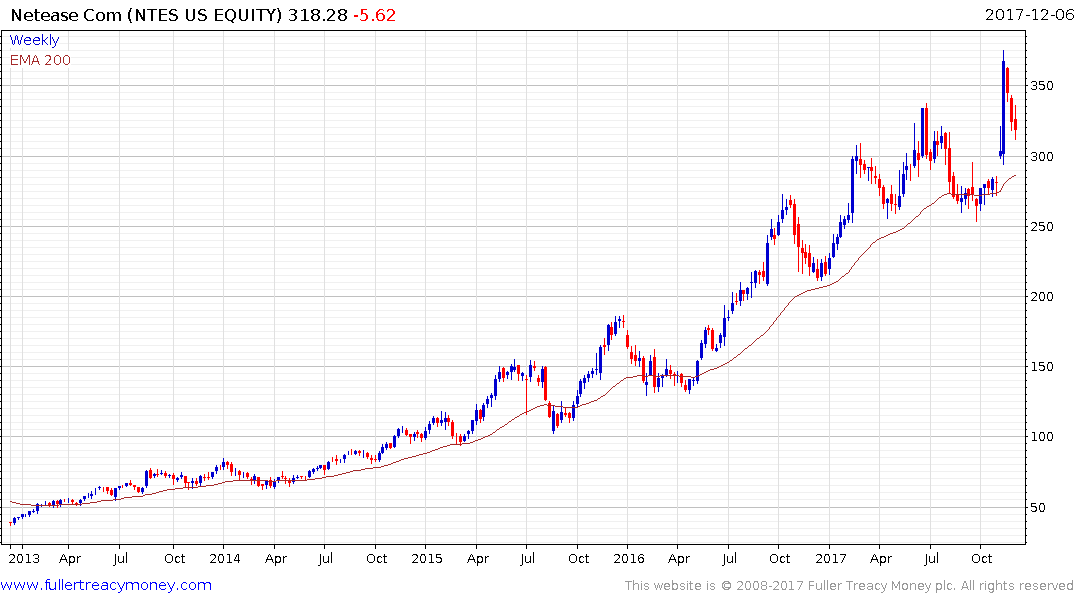The image size is (1075, 600).
Task: Click the 50 price axis label
Action: point(1038,507)
